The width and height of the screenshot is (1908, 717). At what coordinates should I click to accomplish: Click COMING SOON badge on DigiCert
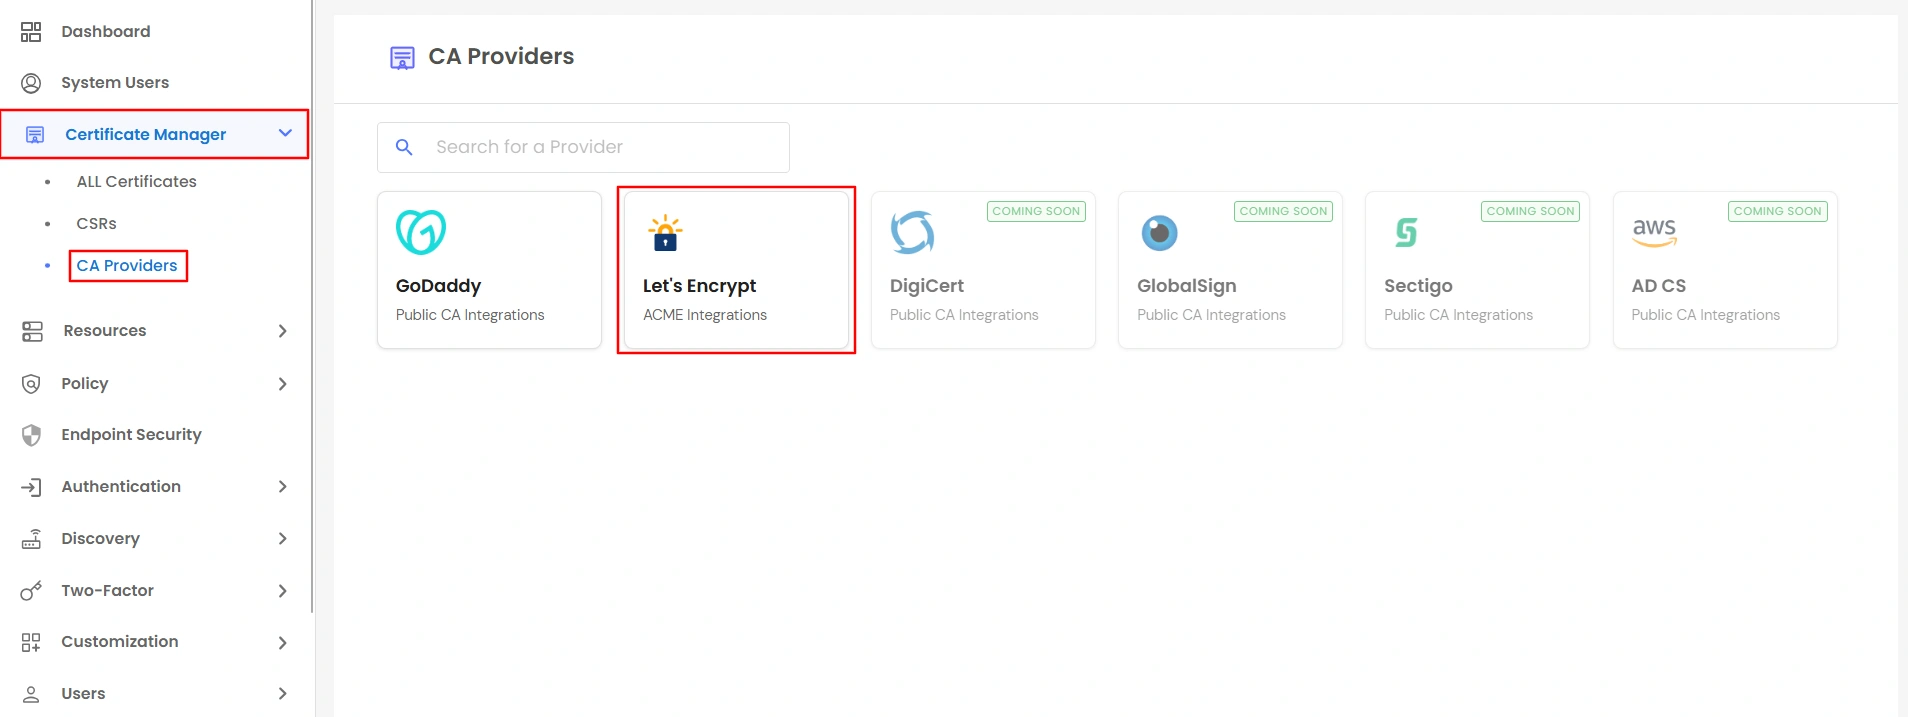tap(1036, 211)
